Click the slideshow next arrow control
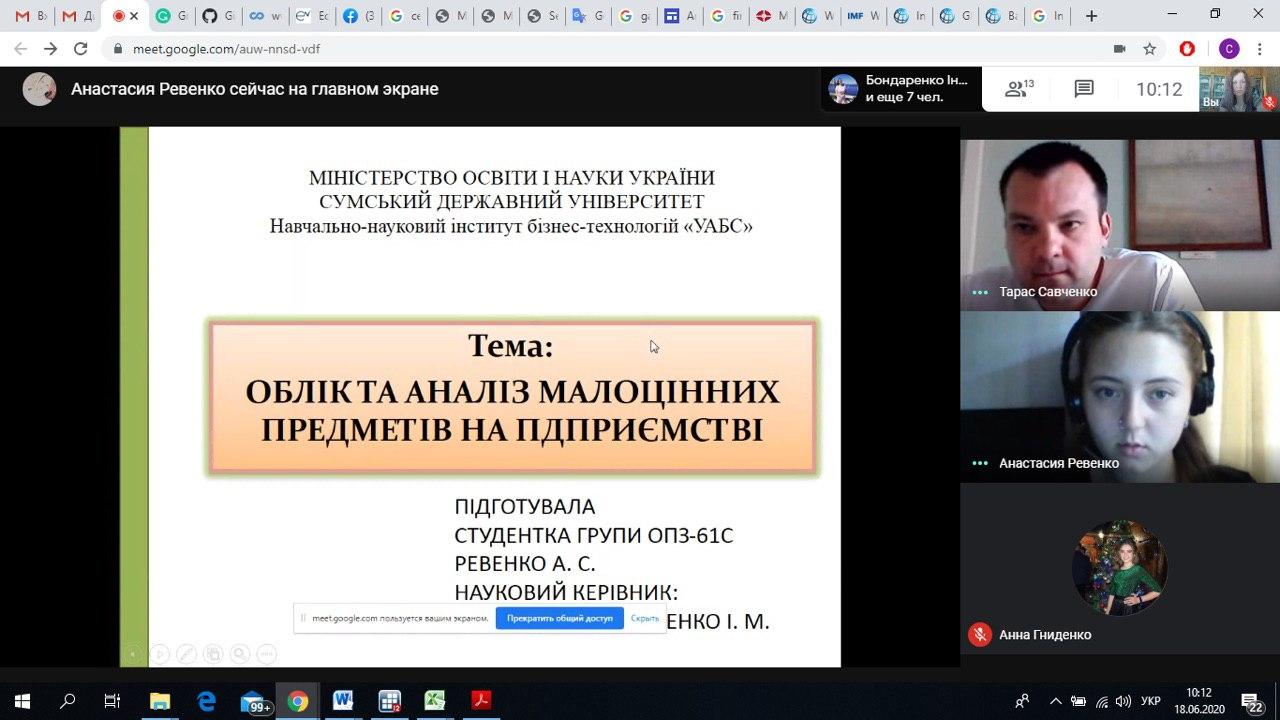 (x=160, y=654)
